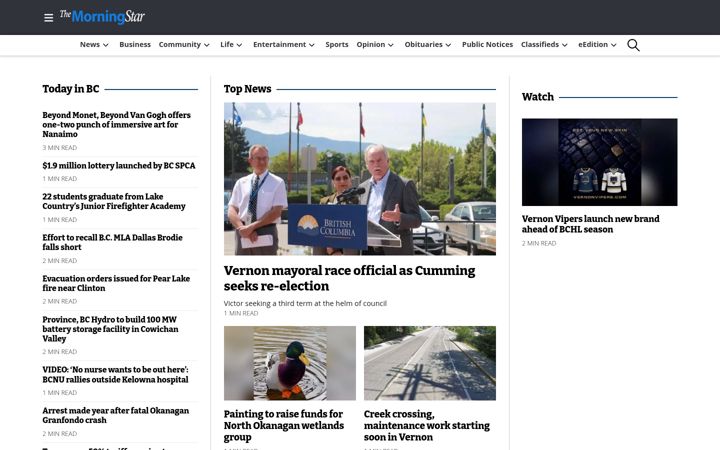Read Evacuation orders Pear Lake fire story

point(116,283)
